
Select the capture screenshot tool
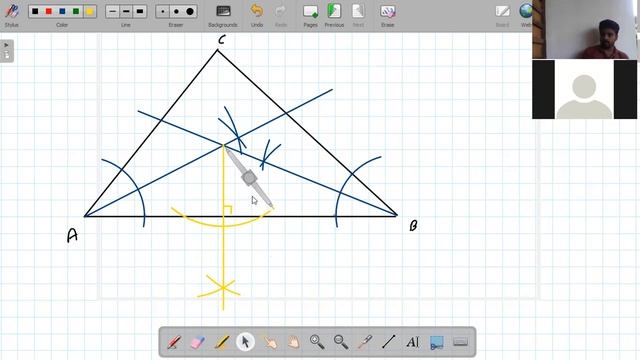tap(436, 342)
